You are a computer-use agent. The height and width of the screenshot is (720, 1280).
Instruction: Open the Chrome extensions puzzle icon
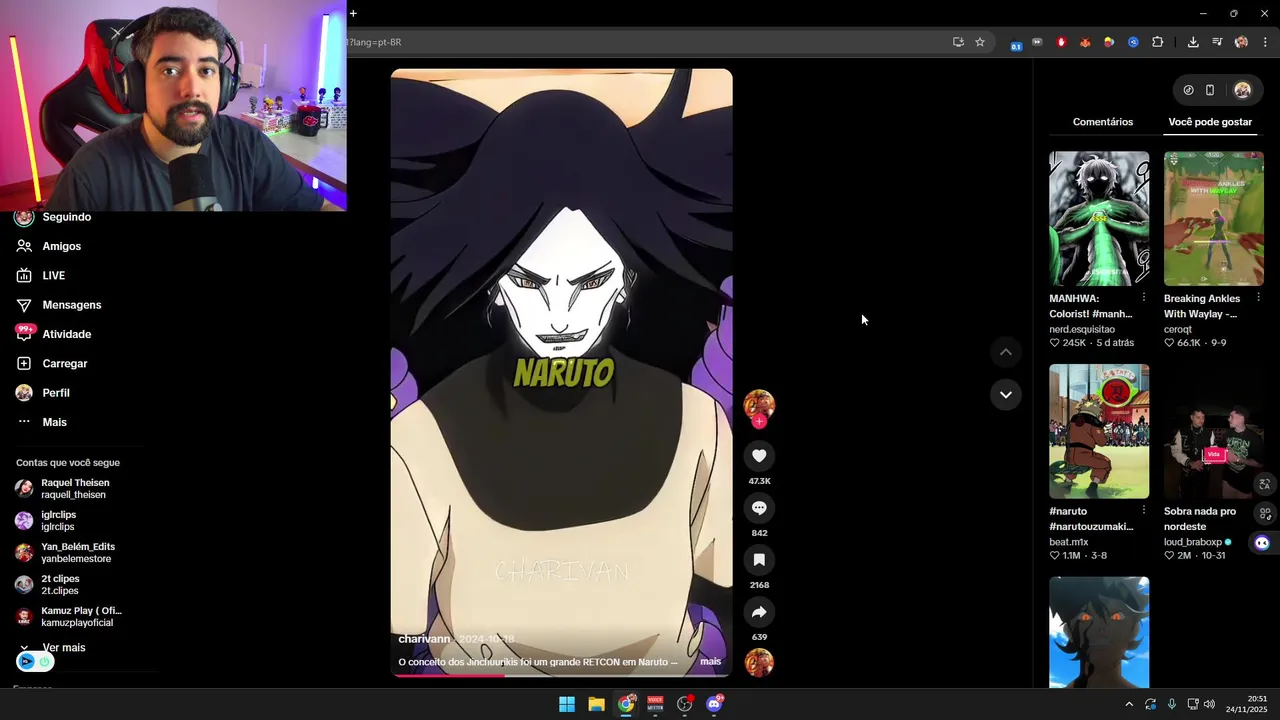pos(1157,42)
